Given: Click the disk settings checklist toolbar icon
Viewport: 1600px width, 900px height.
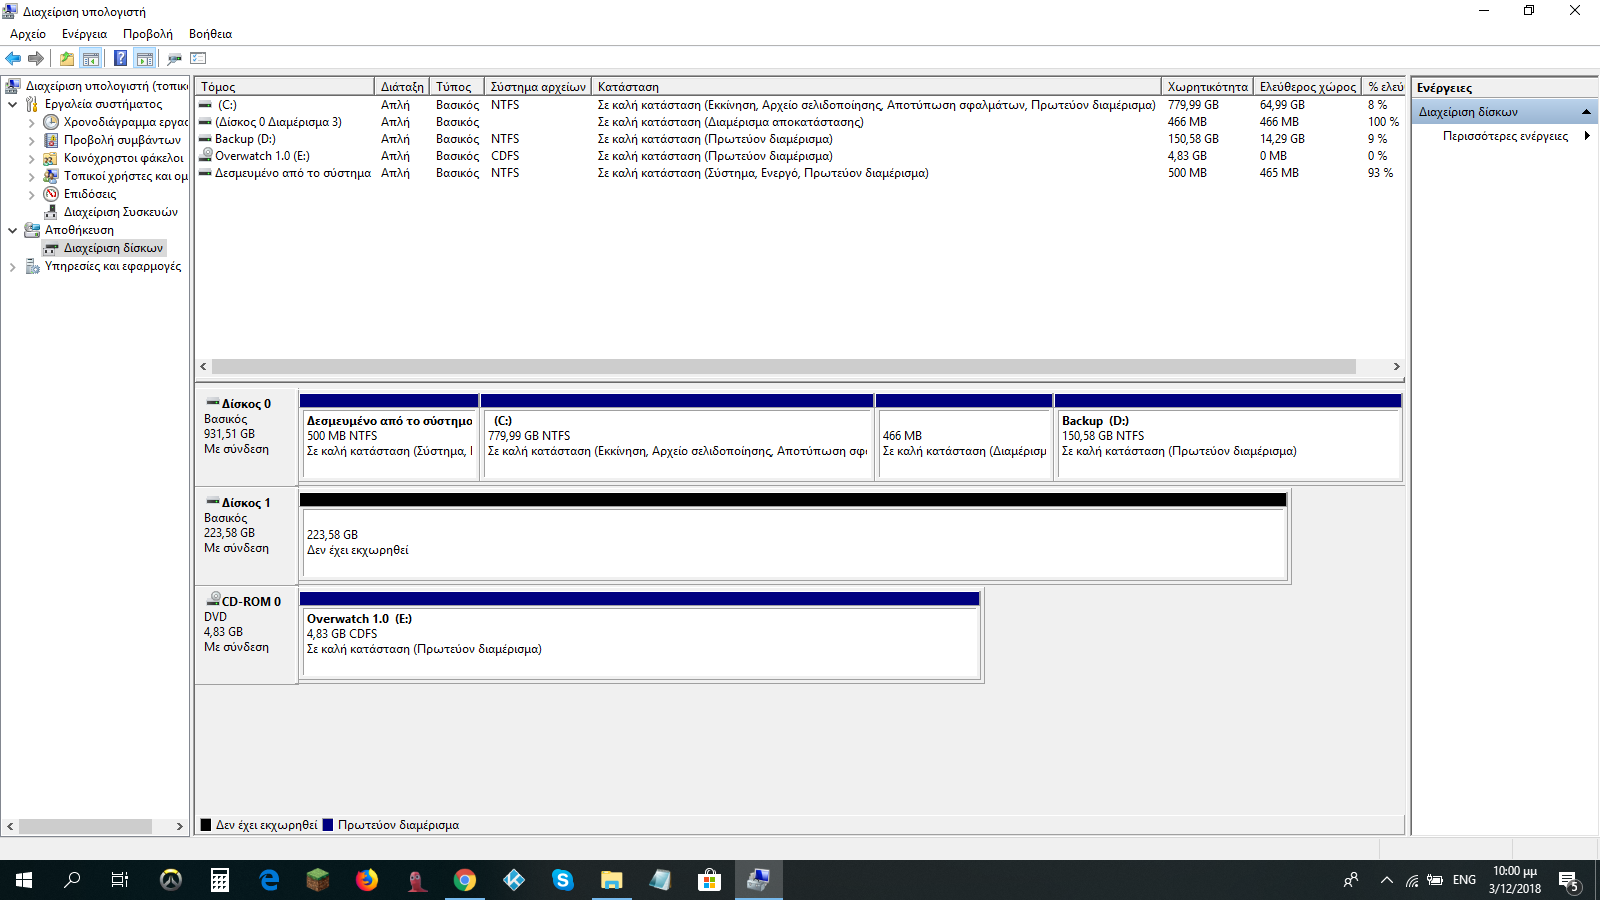Looking at the screenshot, I should point(198,59).
